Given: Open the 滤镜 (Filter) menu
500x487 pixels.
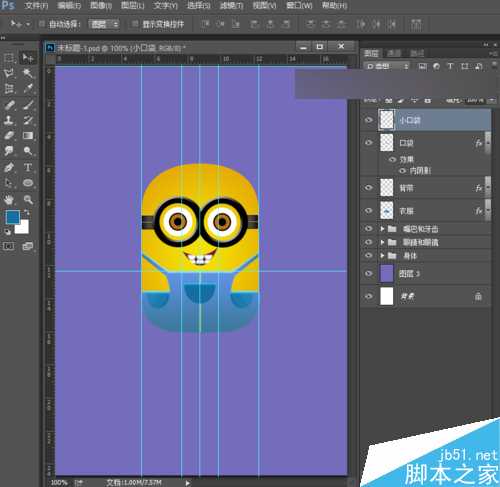Looking at the screenshot, I should (232, 6).
